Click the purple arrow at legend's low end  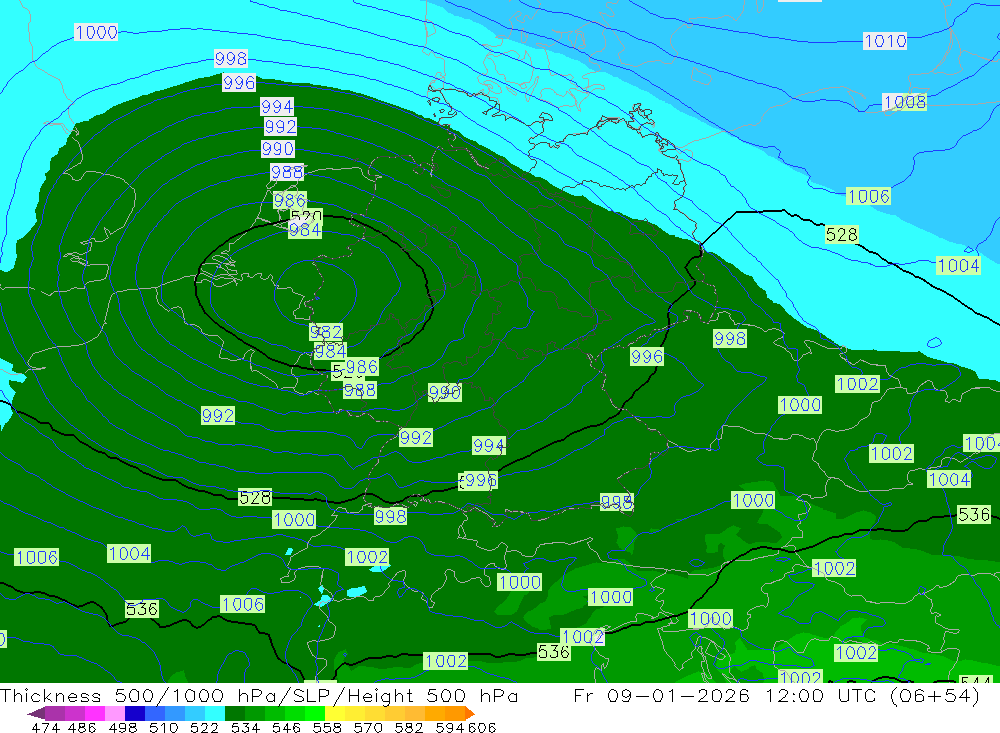pos(36,713)
